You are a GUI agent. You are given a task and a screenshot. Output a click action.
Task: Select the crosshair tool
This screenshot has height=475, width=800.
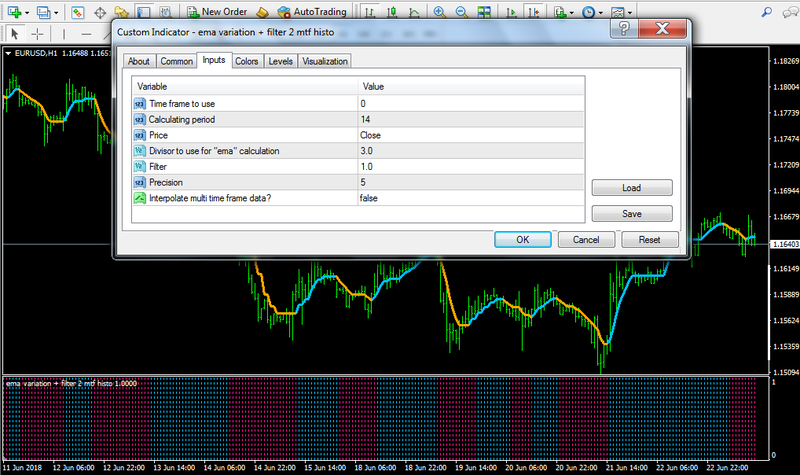click(x=38, y=34)
